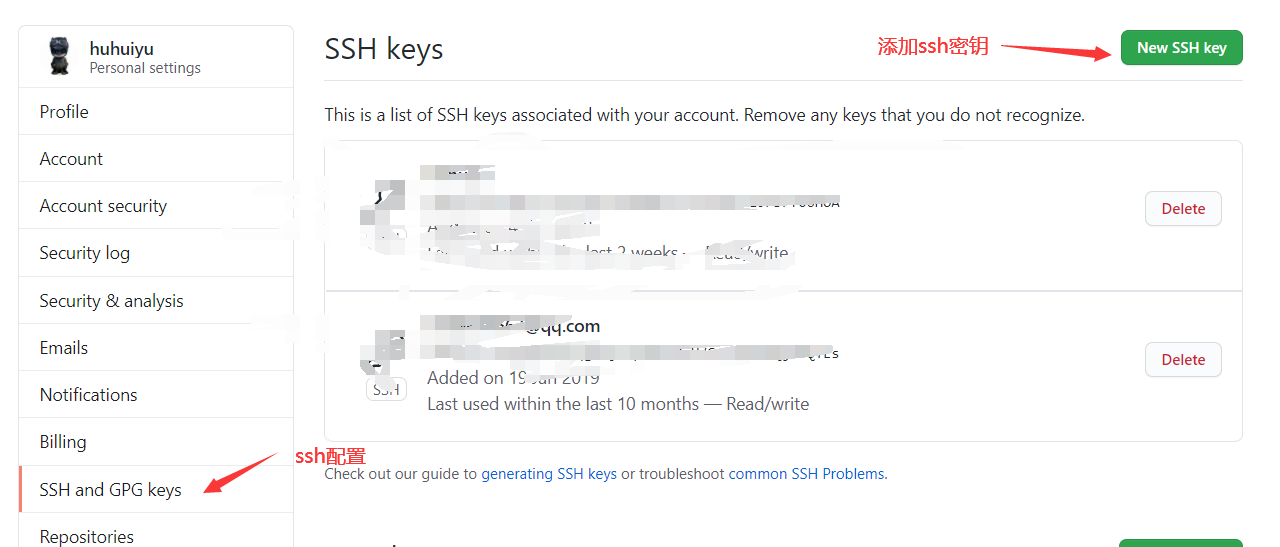Delete the first SSH key in the list
The width and height of the screenshot is (1280, 547).
coord(1183,209)
